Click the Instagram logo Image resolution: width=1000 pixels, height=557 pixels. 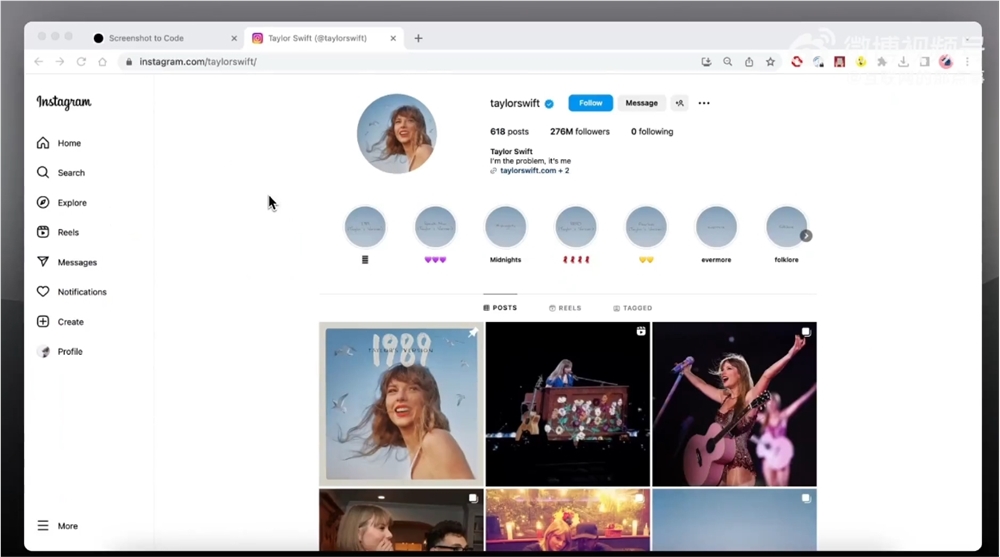point(64,102)
